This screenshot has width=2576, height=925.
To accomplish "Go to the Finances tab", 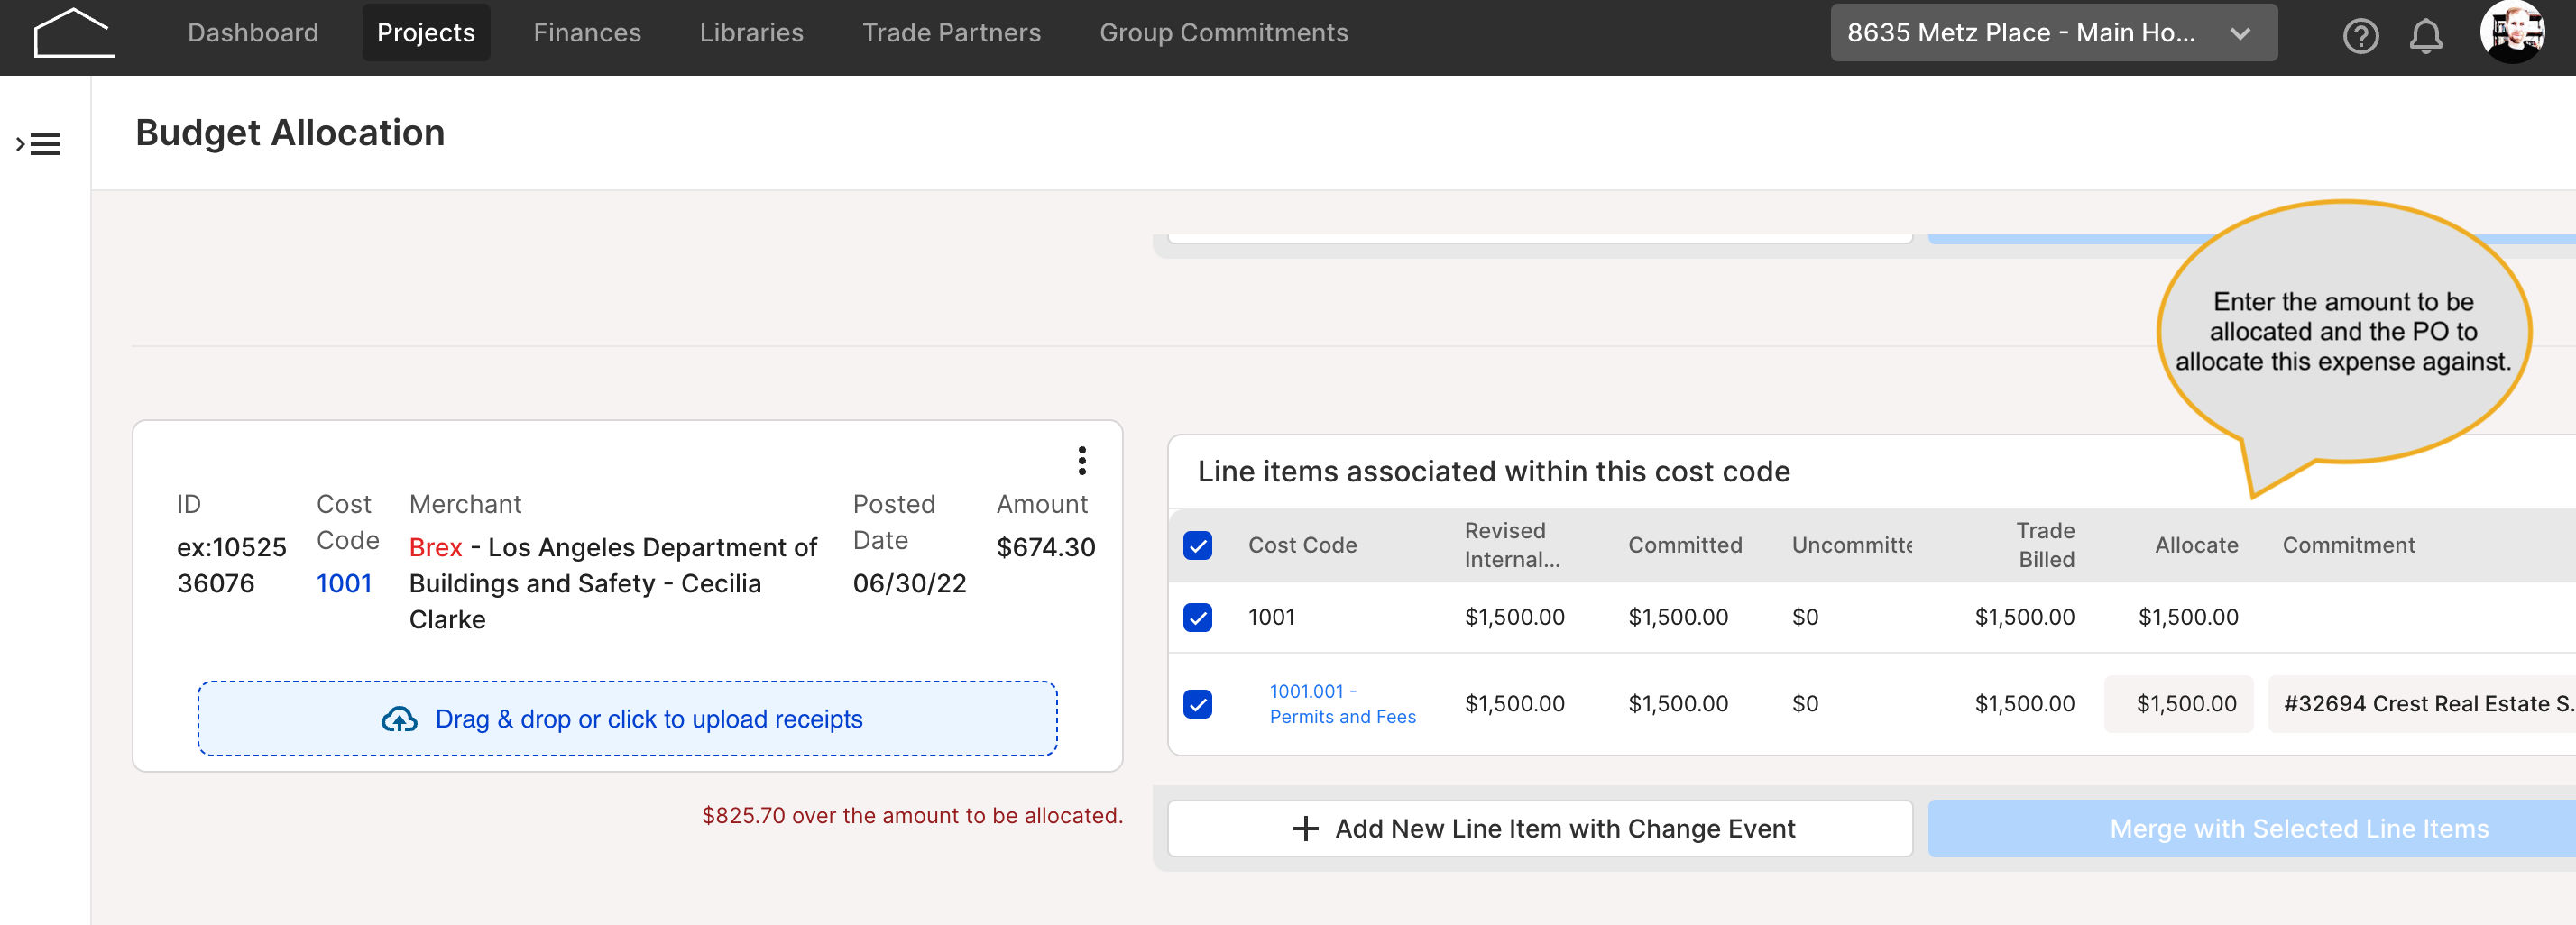I will click(x=587, y=33).
